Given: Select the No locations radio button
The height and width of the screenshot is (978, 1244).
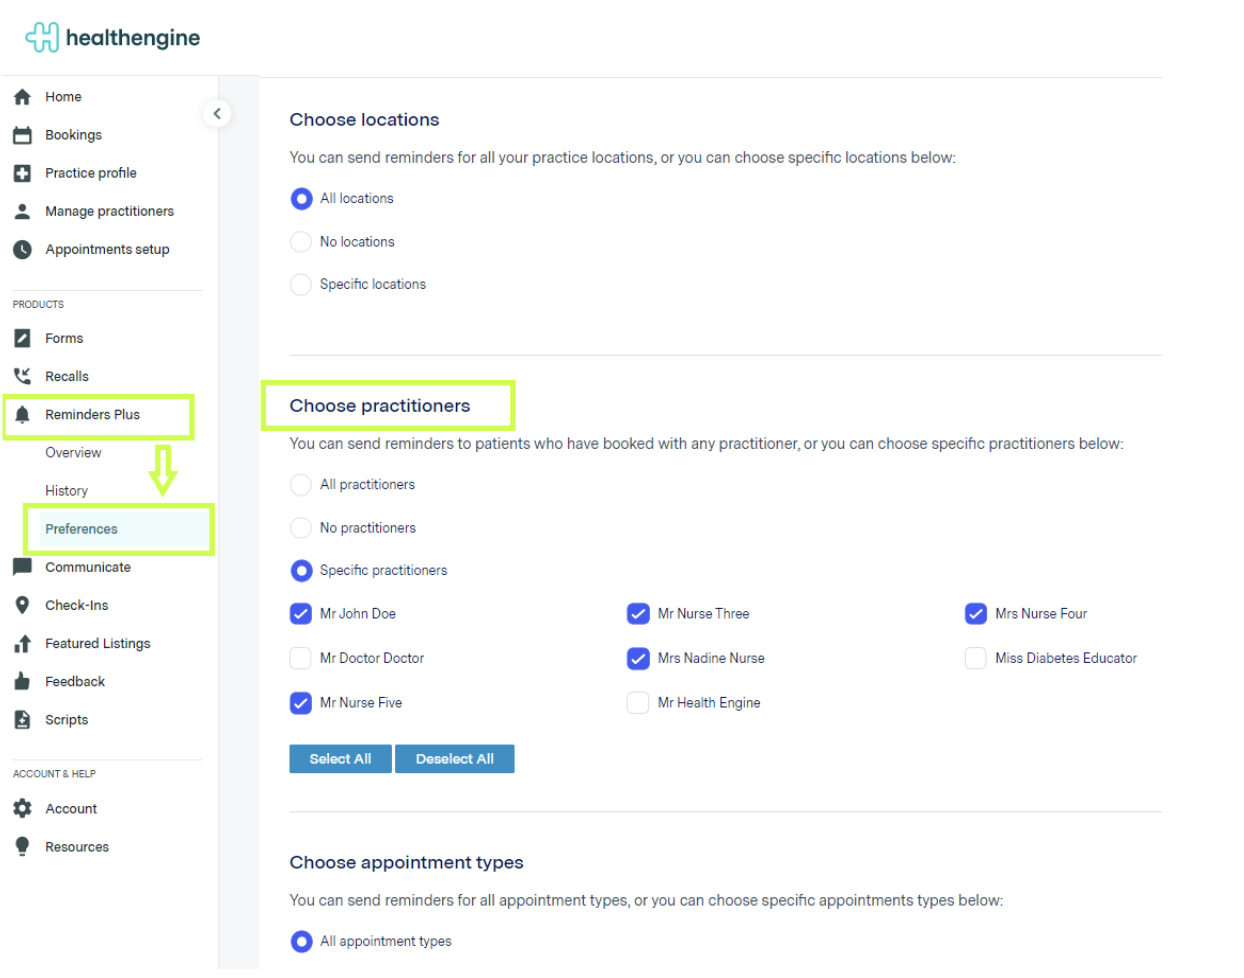Looking at the screenshot, I should tap(301, 242).
